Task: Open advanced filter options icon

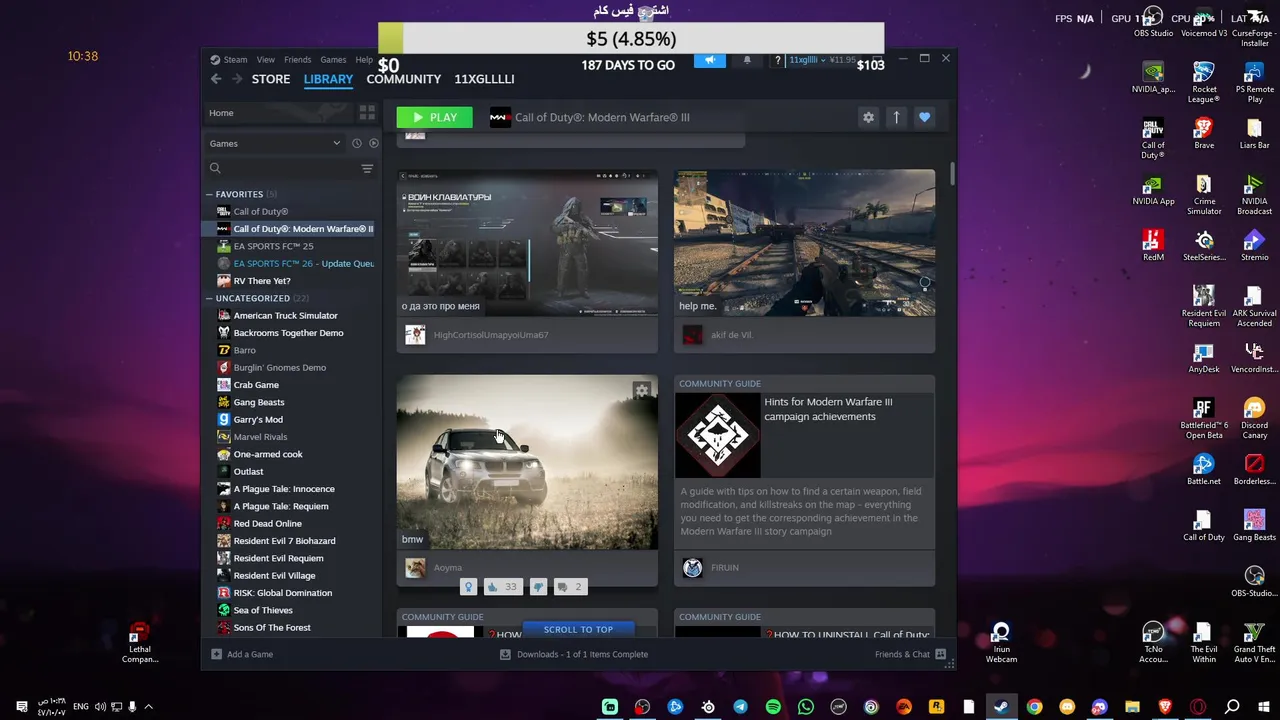Action: 367,168
